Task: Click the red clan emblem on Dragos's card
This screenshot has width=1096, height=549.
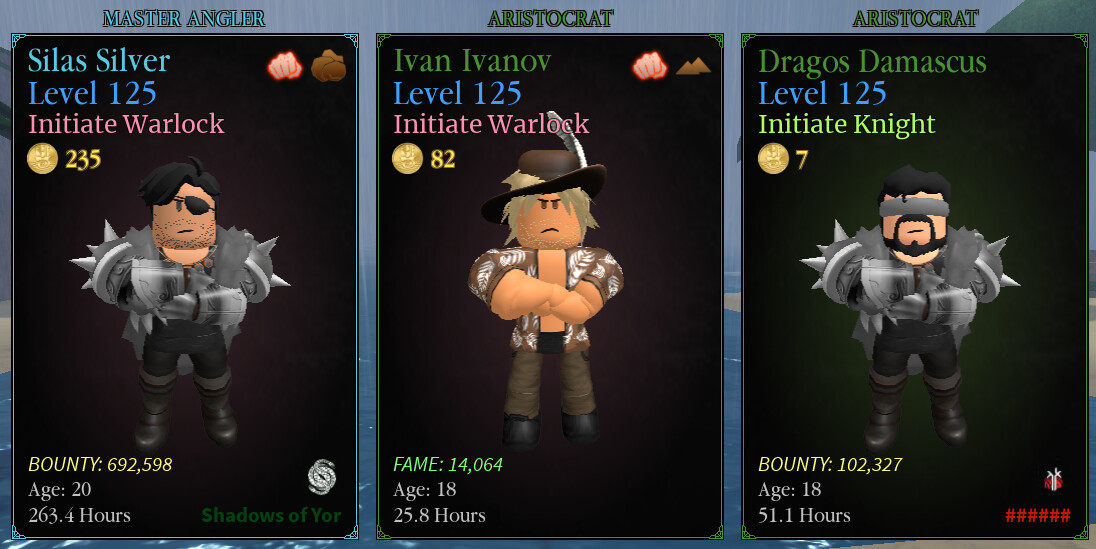Action: coord(1053,480)
